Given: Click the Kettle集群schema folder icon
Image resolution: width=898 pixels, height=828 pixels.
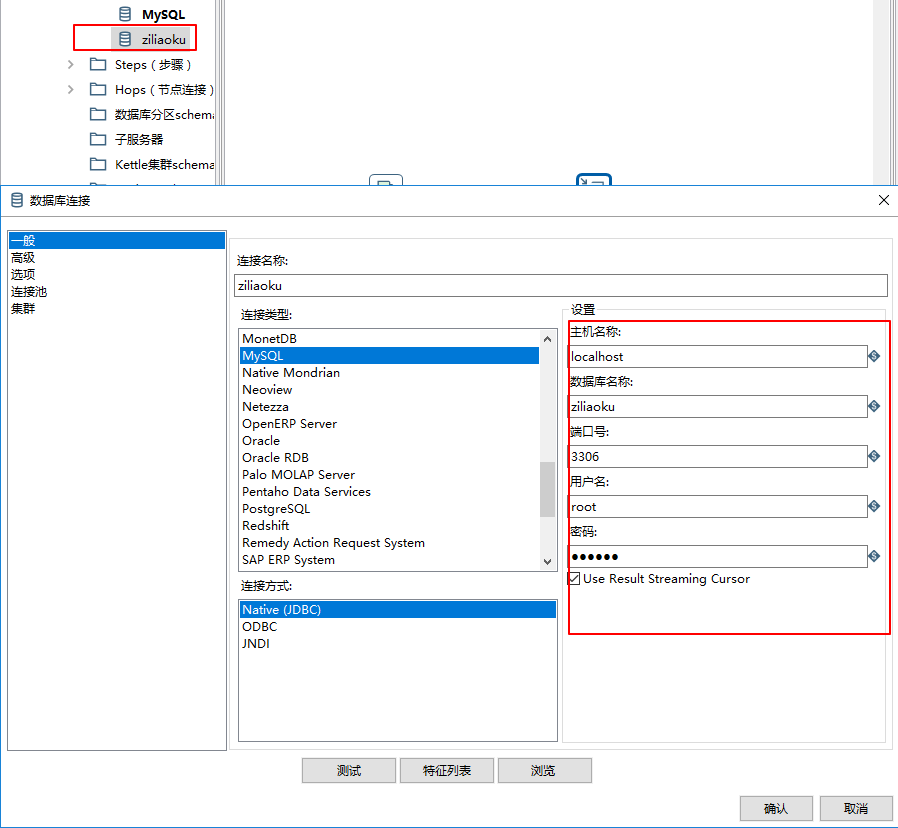Looking at the screenshot, I should (x=98, y=164).
